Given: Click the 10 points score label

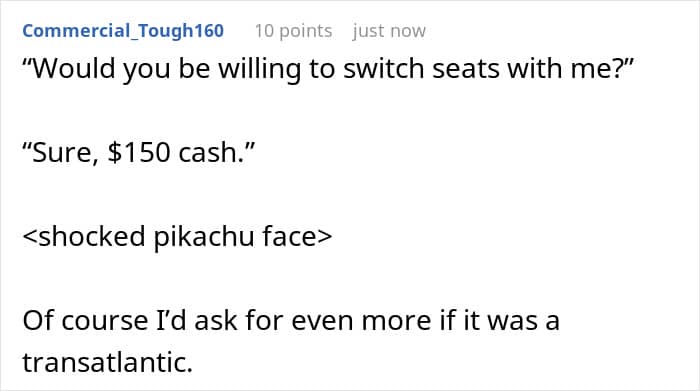Looking at the screenshot, I should (x=293, y=31).
